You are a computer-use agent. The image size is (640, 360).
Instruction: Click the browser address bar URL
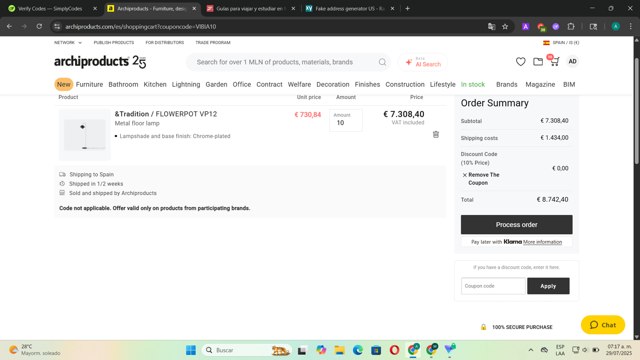(141, 27)
